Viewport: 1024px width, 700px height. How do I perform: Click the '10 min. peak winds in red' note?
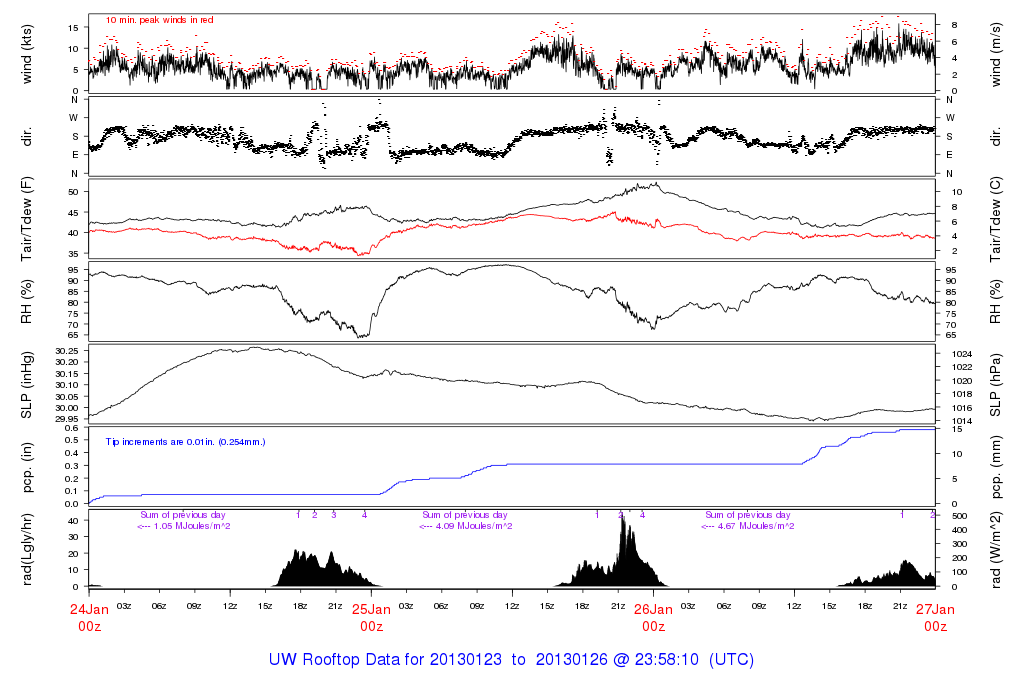[x=159, y=20]
